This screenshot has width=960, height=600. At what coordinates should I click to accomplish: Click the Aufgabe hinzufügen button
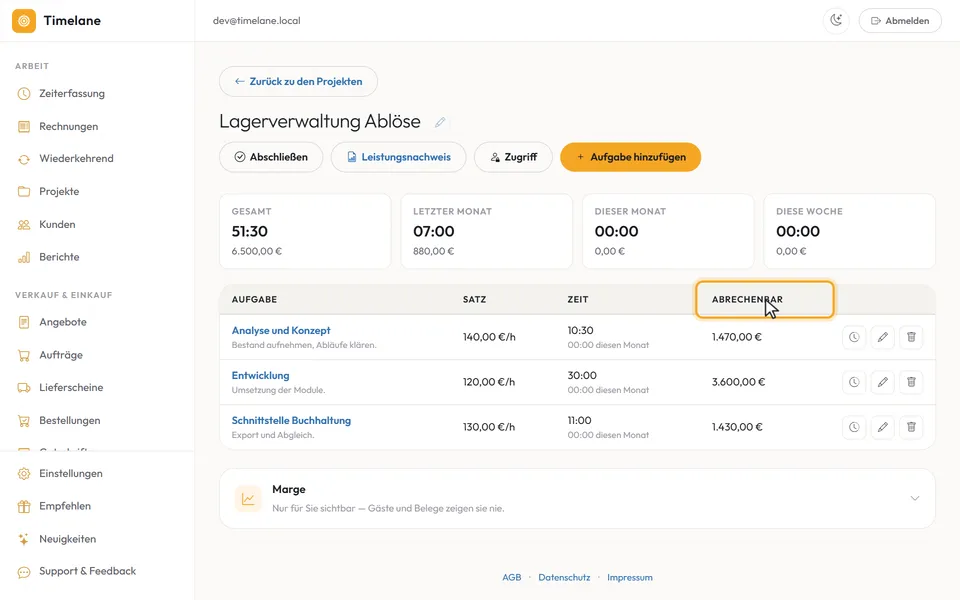point(631,157)
